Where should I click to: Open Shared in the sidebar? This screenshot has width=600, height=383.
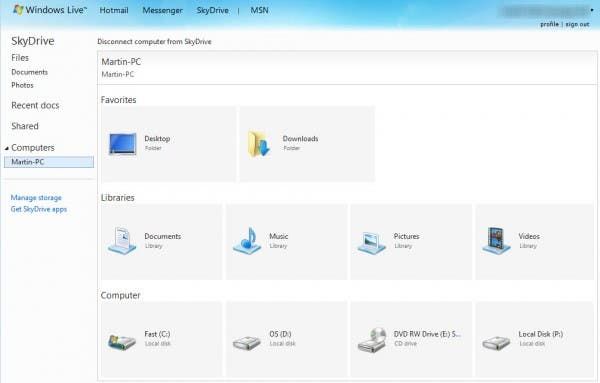pyautogui.click(x=25, y=126)
